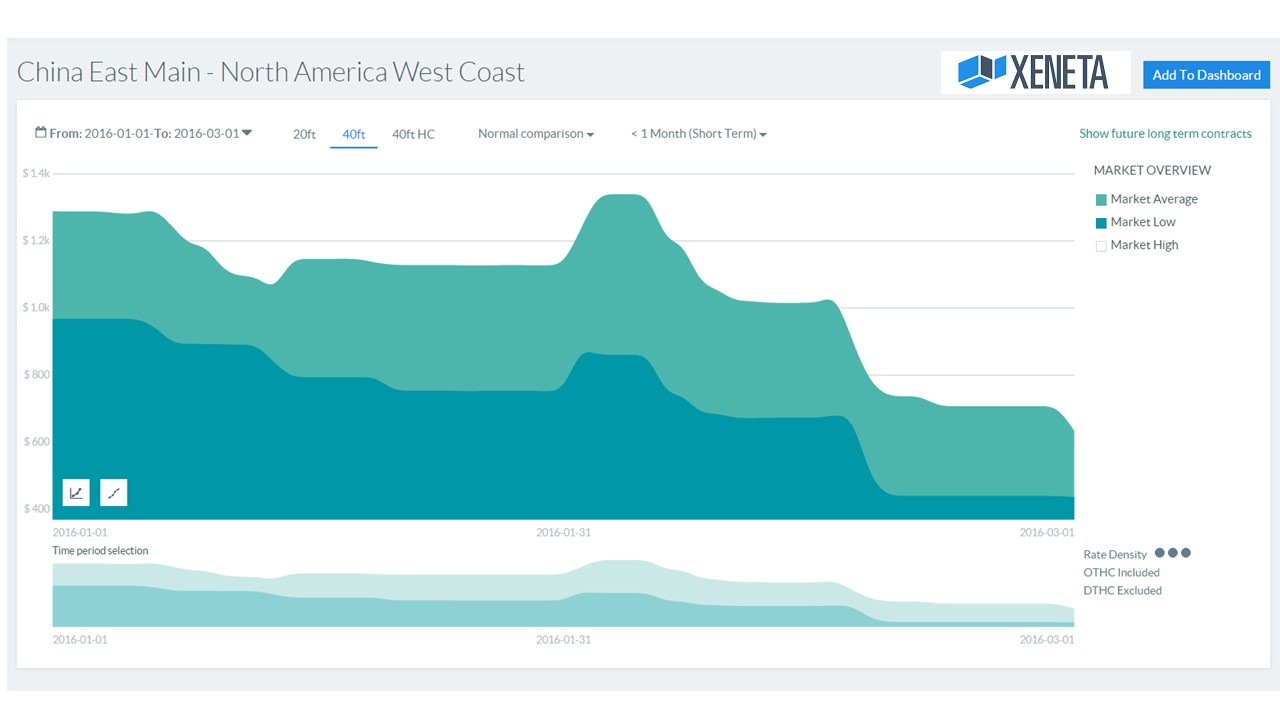Click the time period selection mini chart

[563, 595]
